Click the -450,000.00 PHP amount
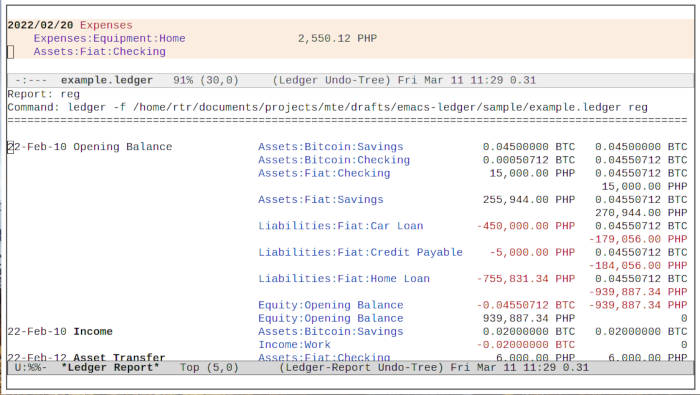 pyautogui.click(x=525, y=226)
